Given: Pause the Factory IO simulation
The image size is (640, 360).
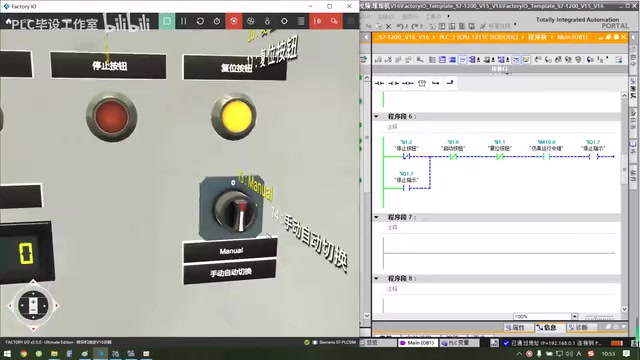Looking at the screenshot, I should 184,21.
